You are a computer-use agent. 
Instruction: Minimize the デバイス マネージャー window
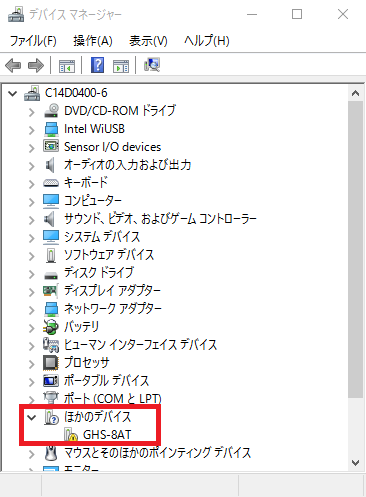tap(252, 14)
